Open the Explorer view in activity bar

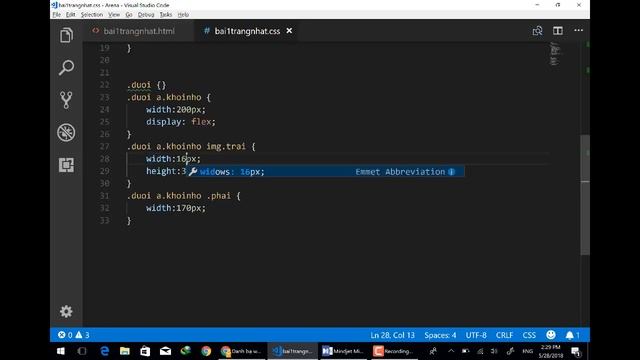(x=66, y=35)
